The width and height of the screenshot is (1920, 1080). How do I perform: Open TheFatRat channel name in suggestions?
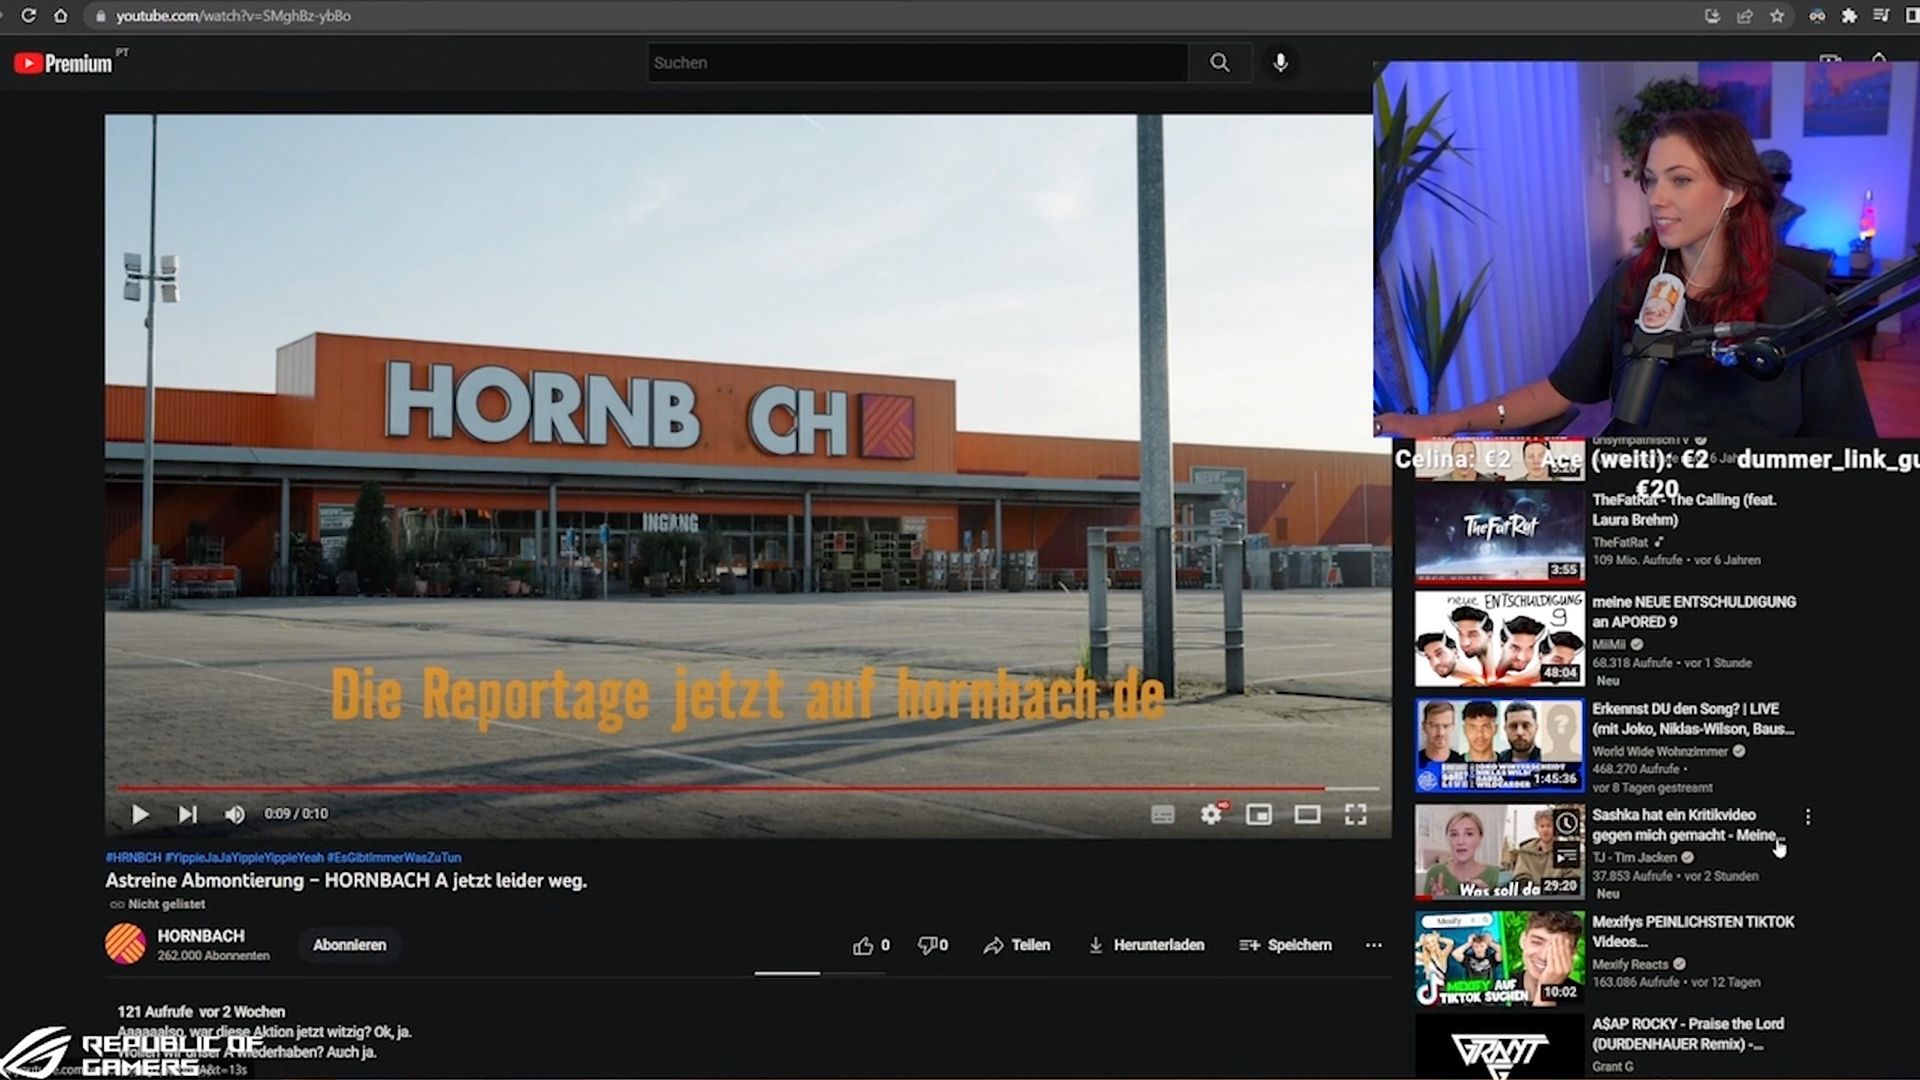pos(1620,542)
